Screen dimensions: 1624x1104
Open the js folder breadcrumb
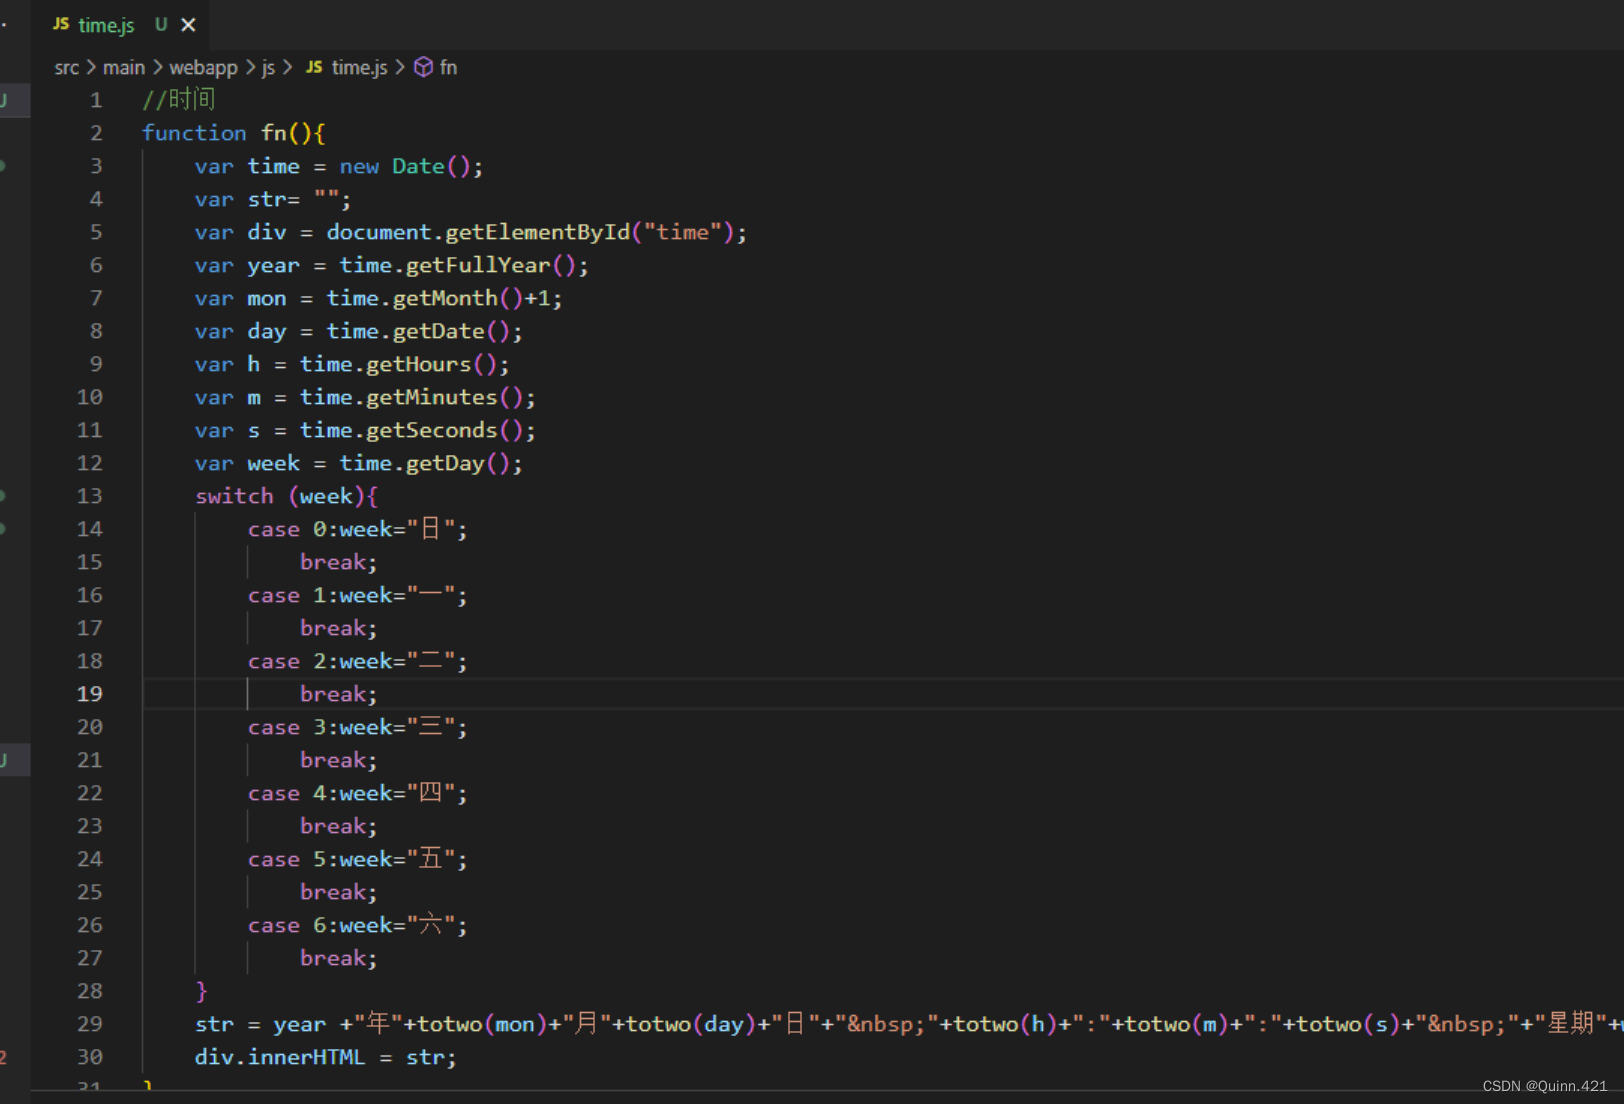pos(268,67)
